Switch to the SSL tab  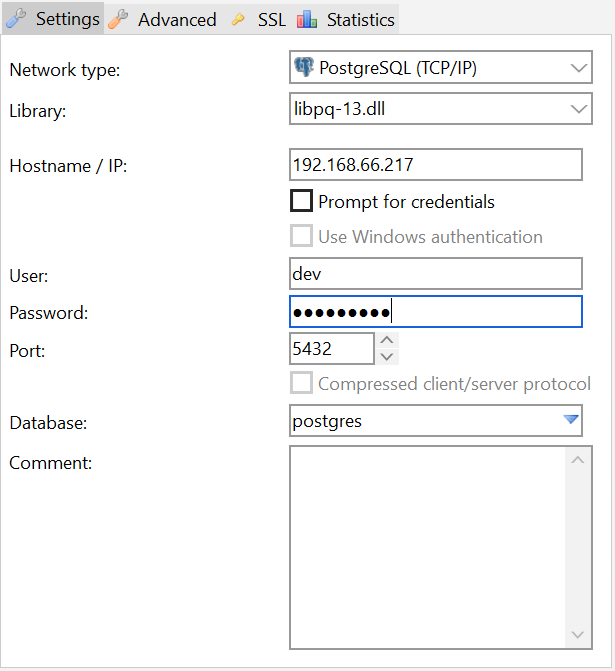click(271, 19)
